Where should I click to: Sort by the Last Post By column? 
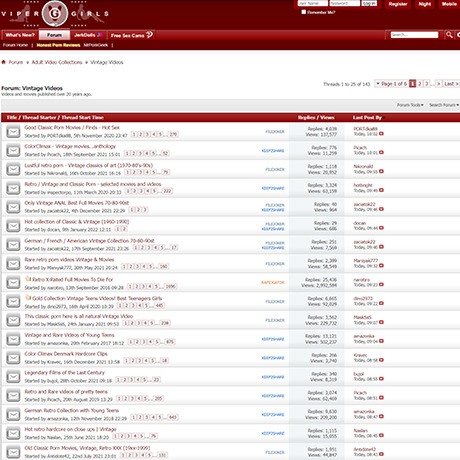coord(367,117)
